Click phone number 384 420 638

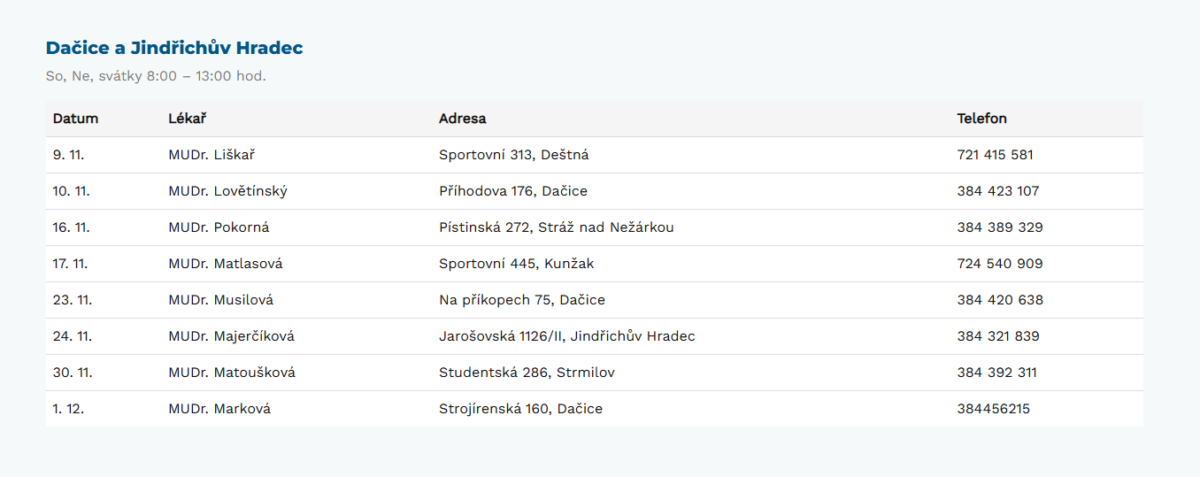999,300
